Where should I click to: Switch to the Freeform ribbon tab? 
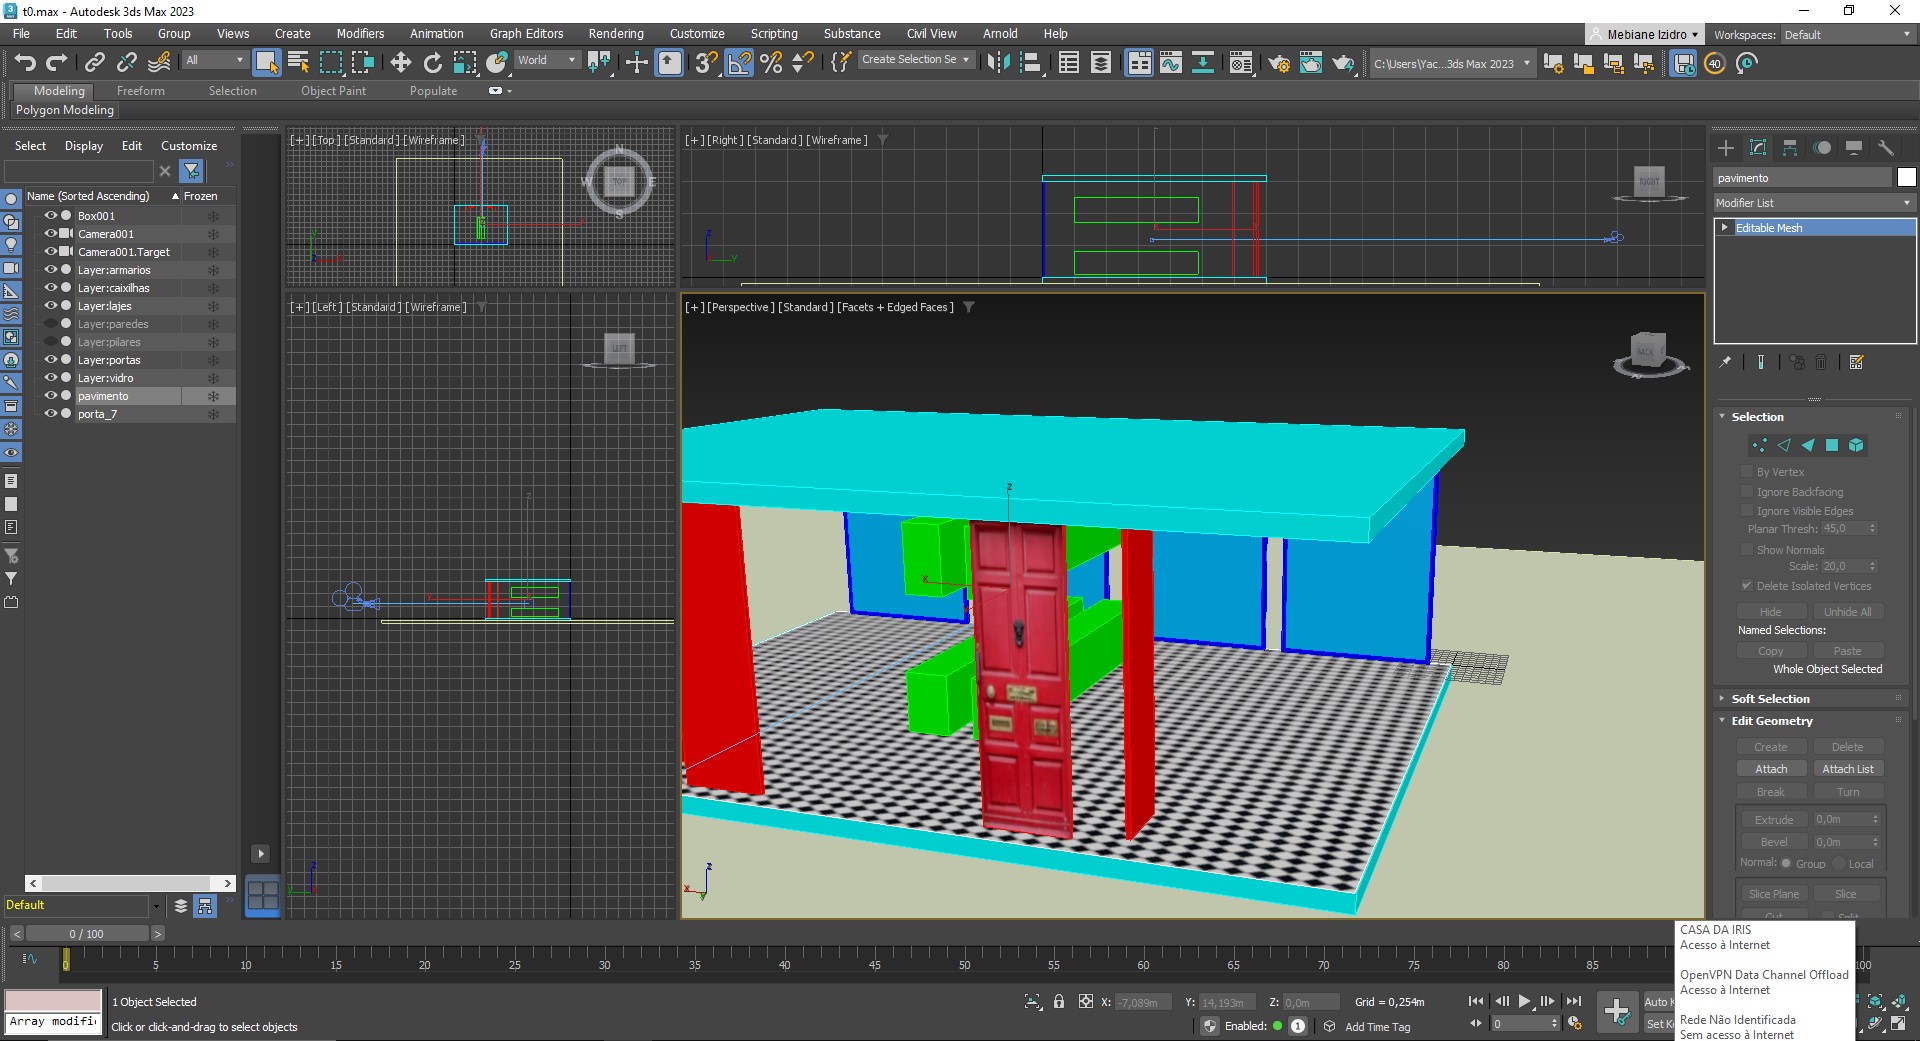[140, 91]
